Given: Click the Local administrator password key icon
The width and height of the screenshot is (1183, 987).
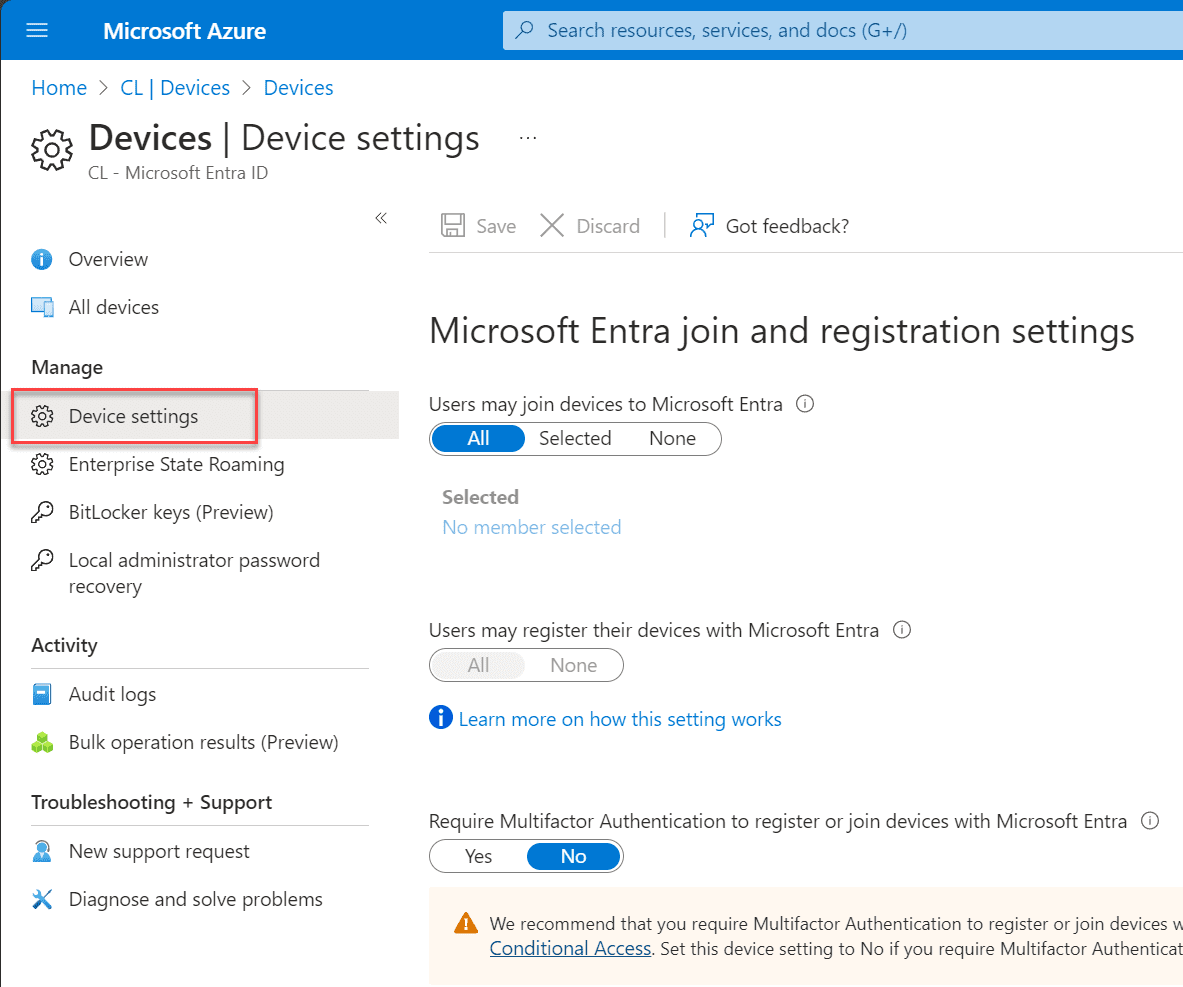Looking at the screenshot, I should pyautogui.click(x=42, y=560).
